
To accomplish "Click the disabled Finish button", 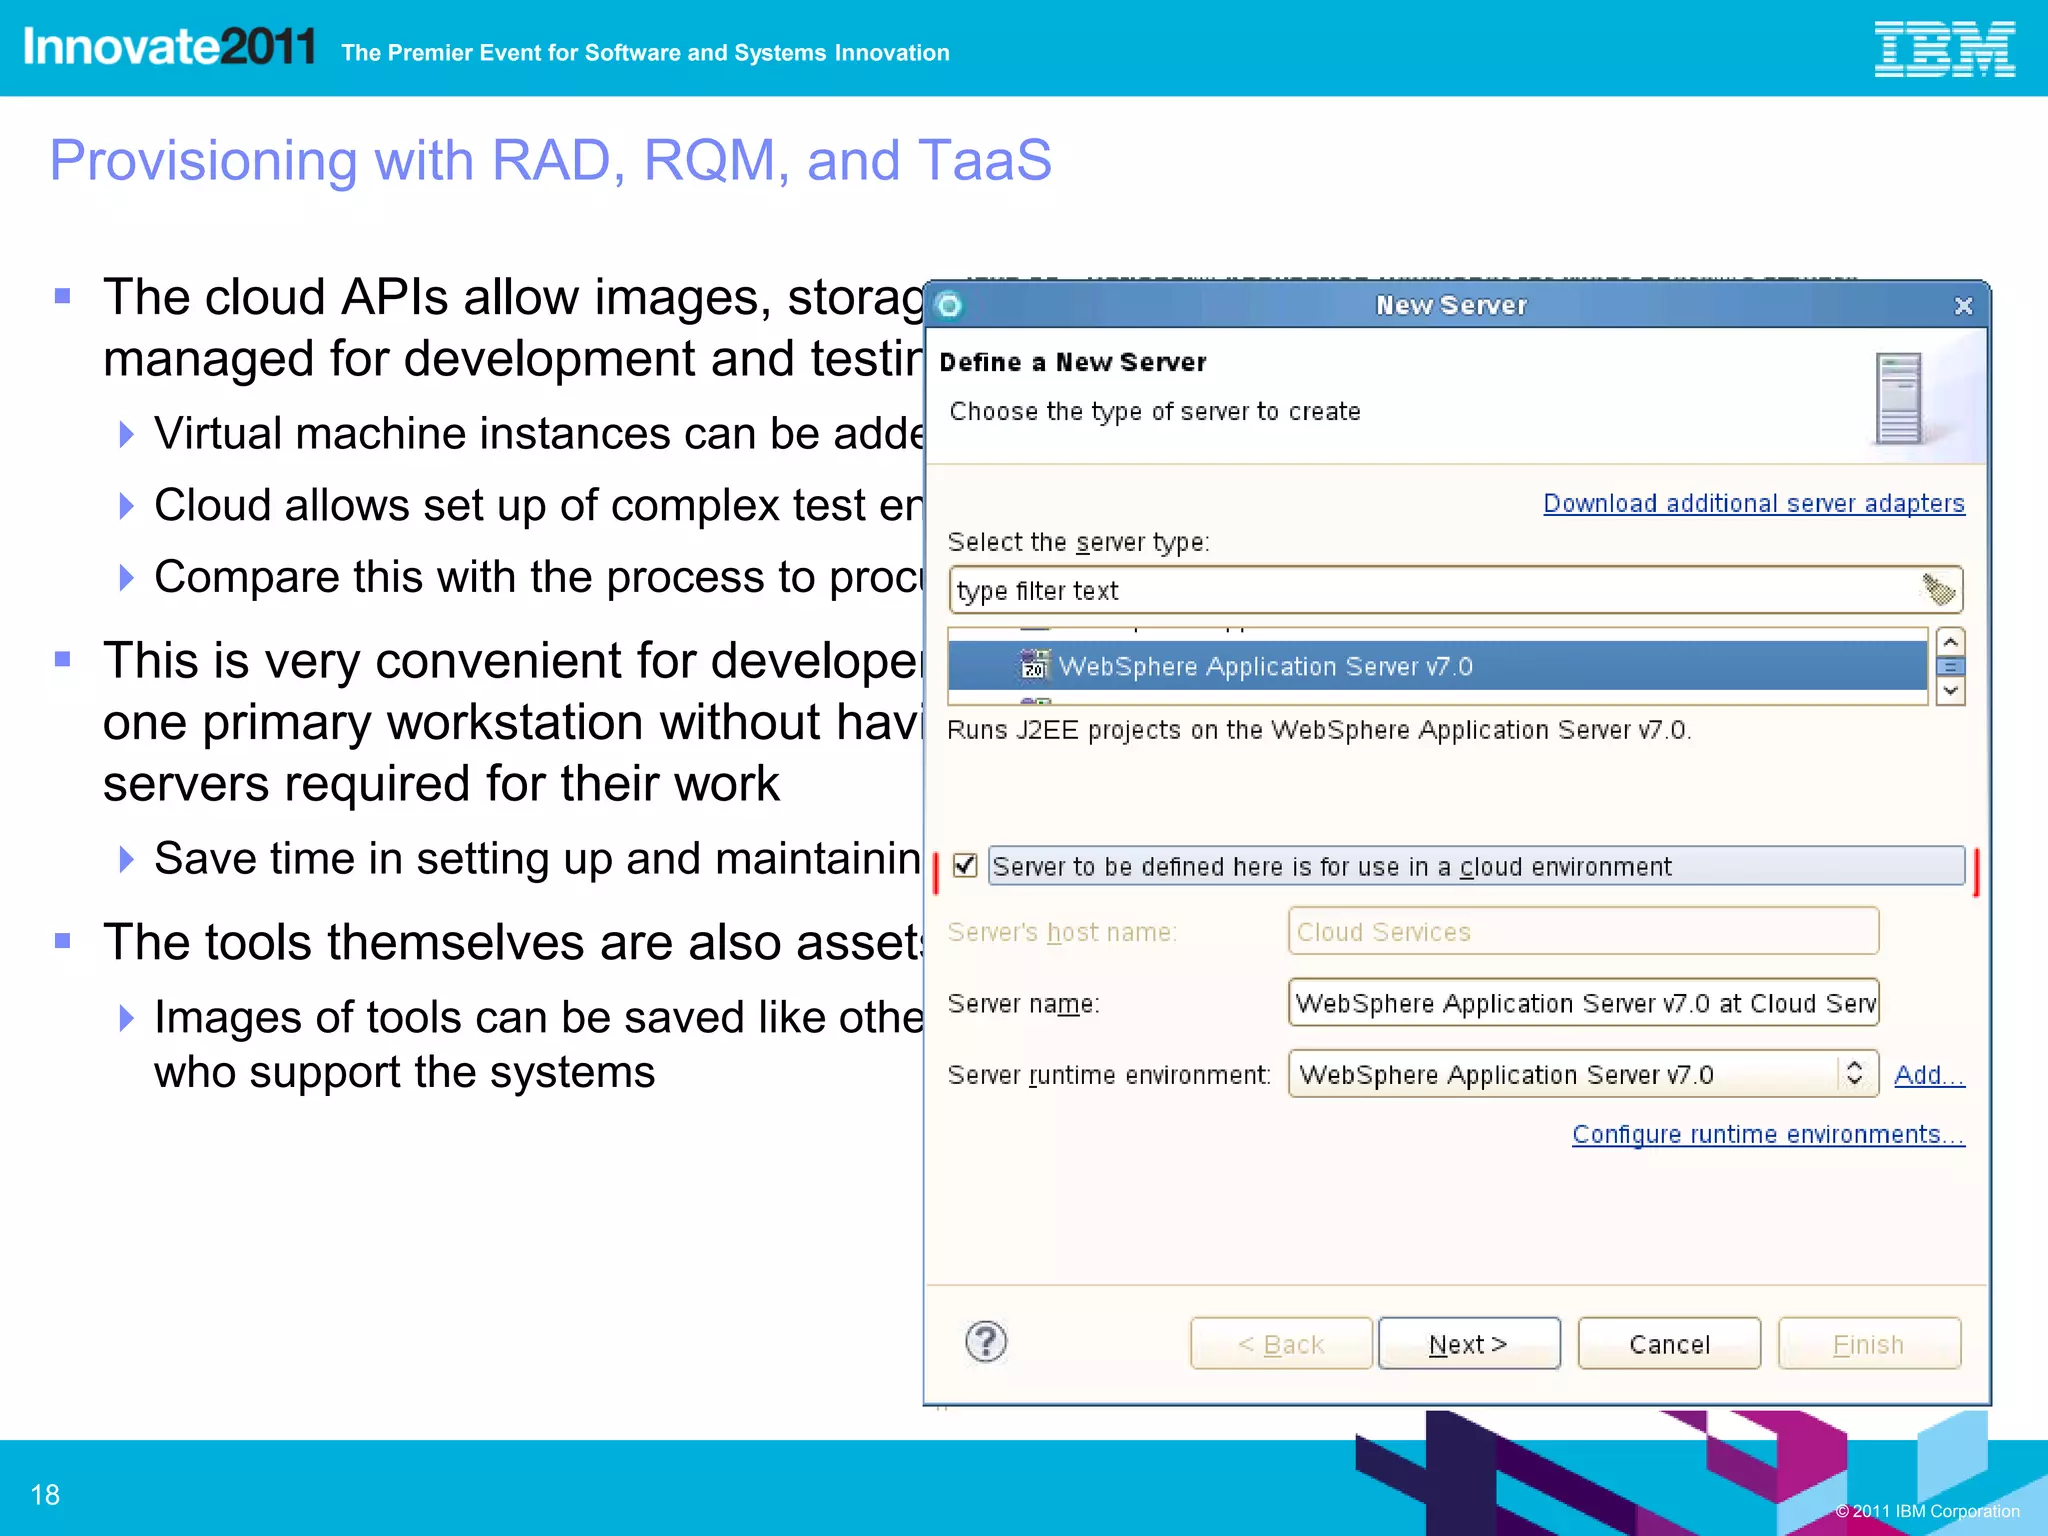I will click(x=1869, y=1344).
